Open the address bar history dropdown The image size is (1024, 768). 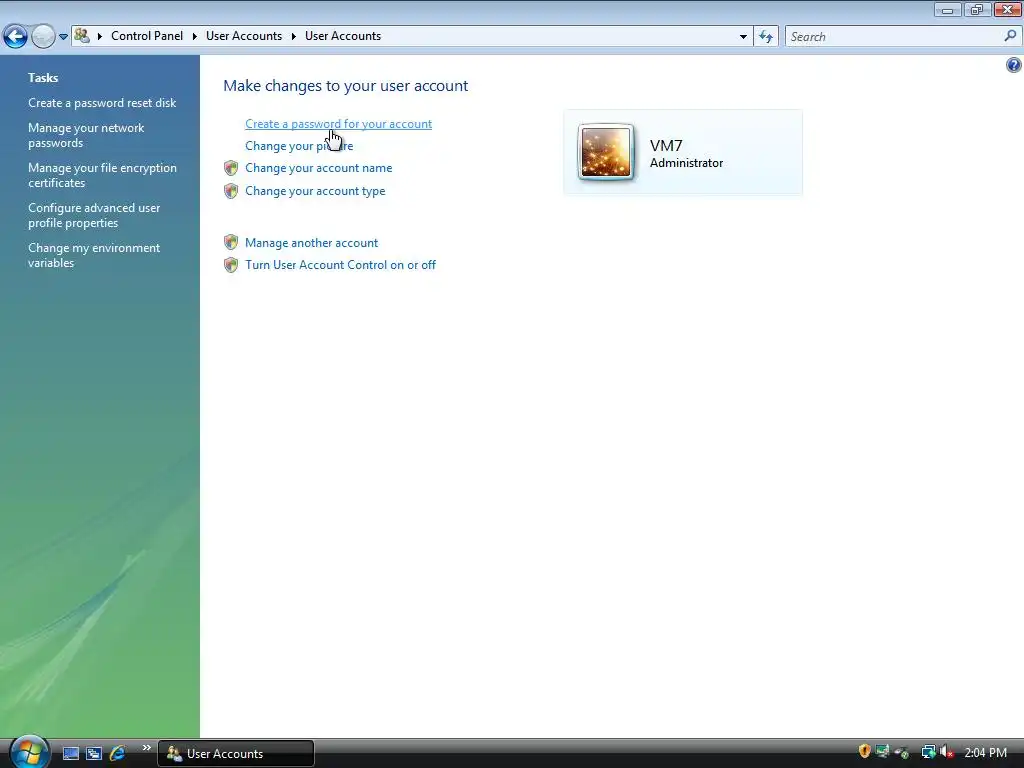tap(743, 37)
